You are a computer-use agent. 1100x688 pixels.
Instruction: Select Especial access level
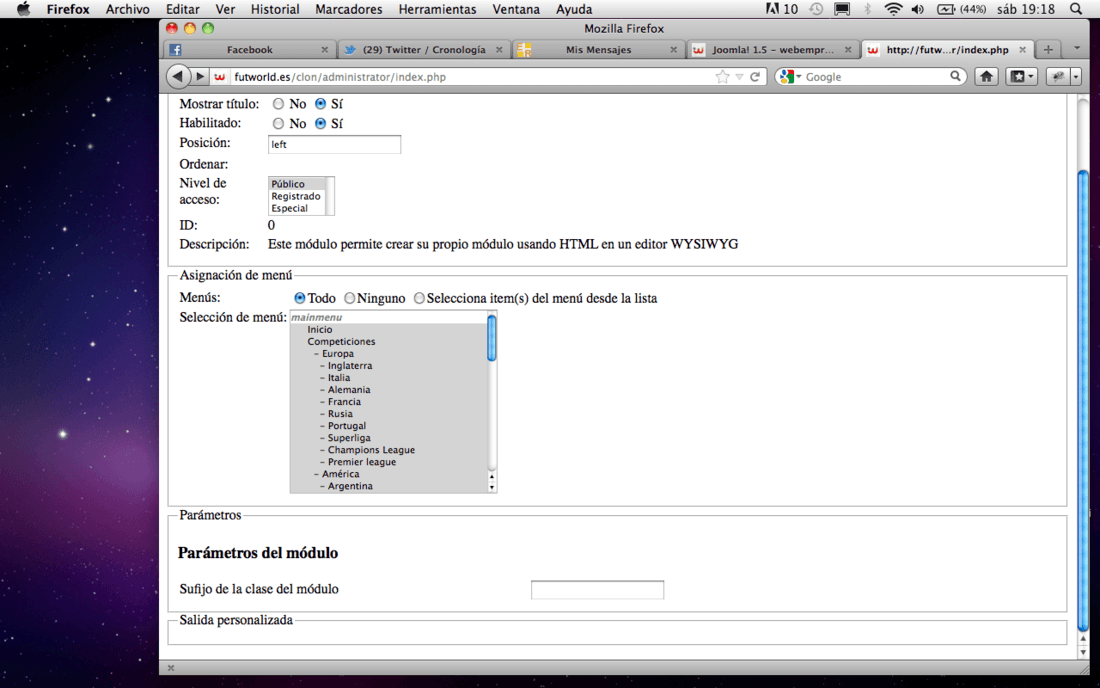point(297,208)
